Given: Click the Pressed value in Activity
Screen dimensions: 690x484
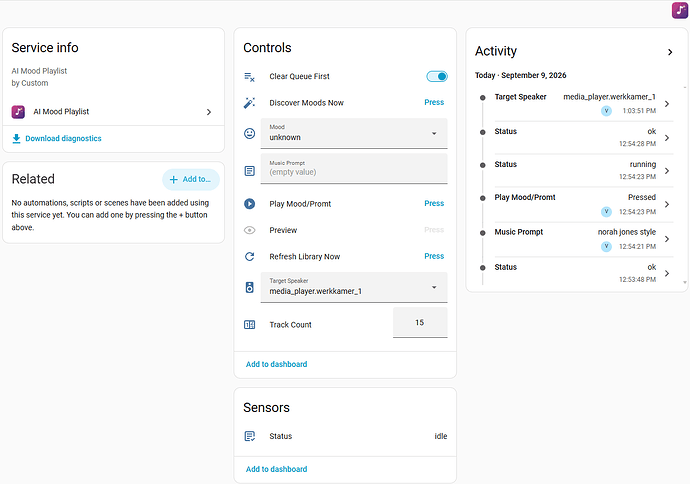Looking at the screenshot, I should click(x=642, y=197).
